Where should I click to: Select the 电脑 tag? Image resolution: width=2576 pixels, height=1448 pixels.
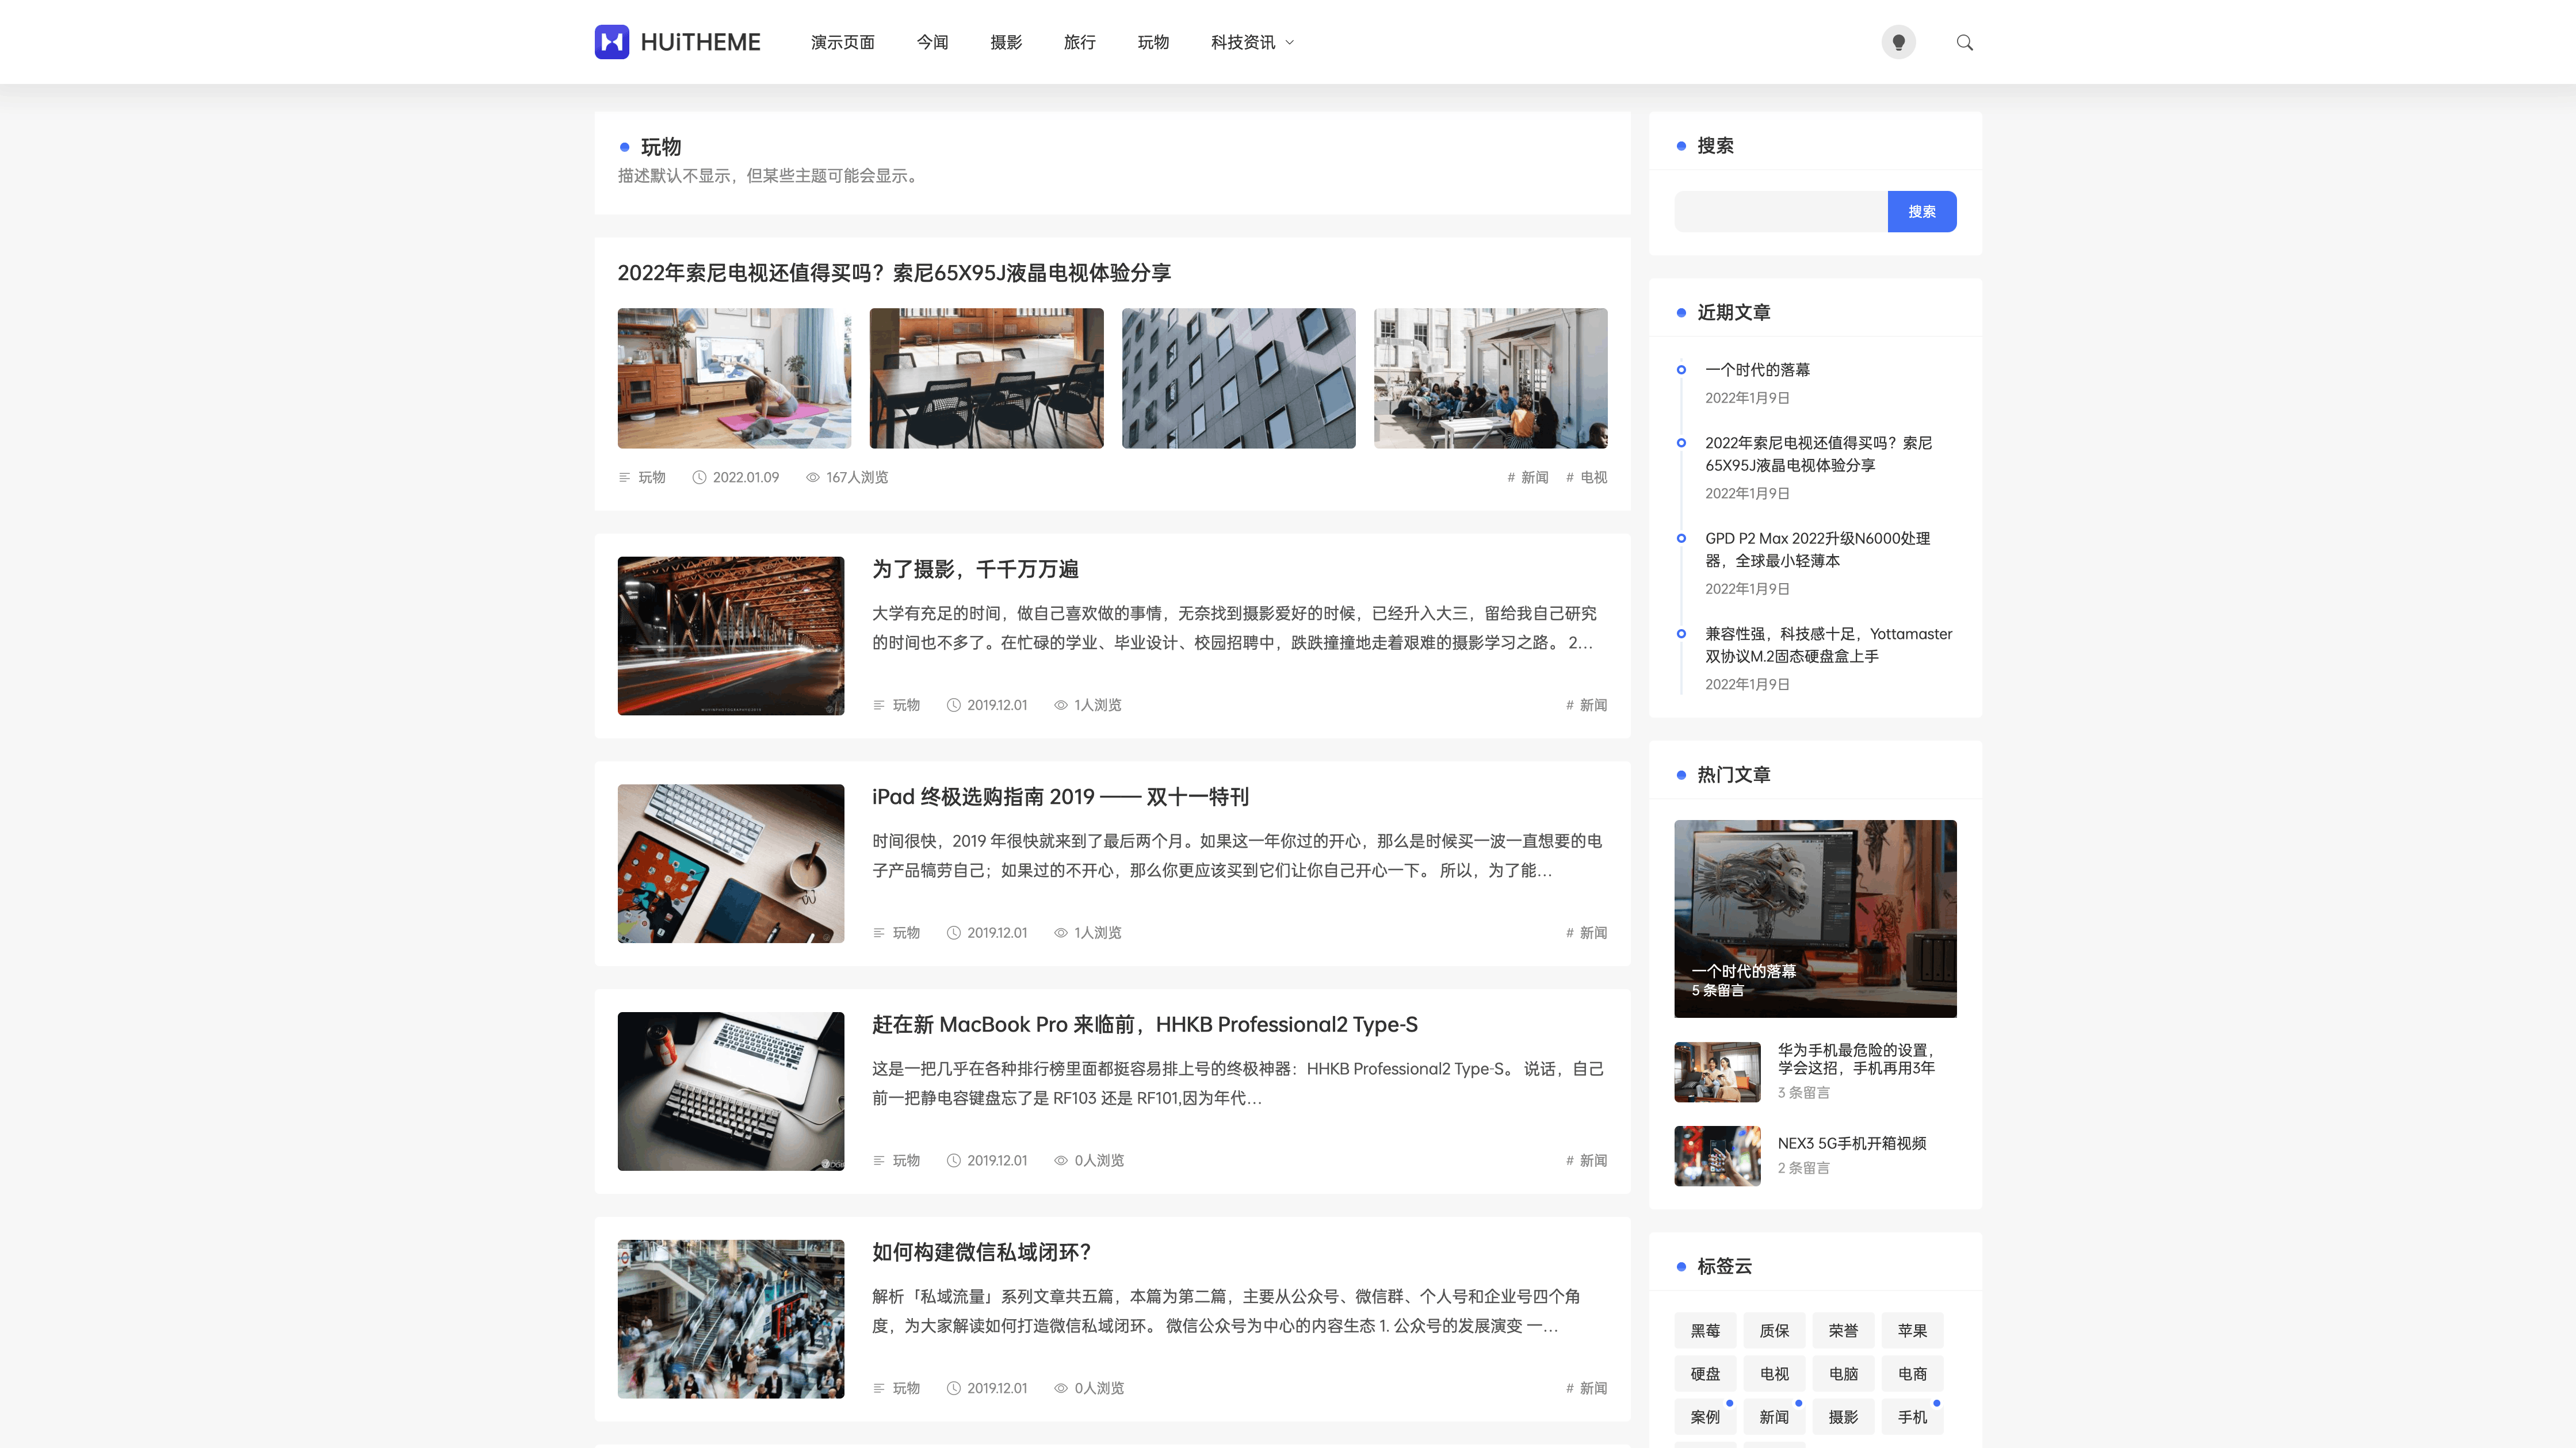click(x=1843, y=1374)
